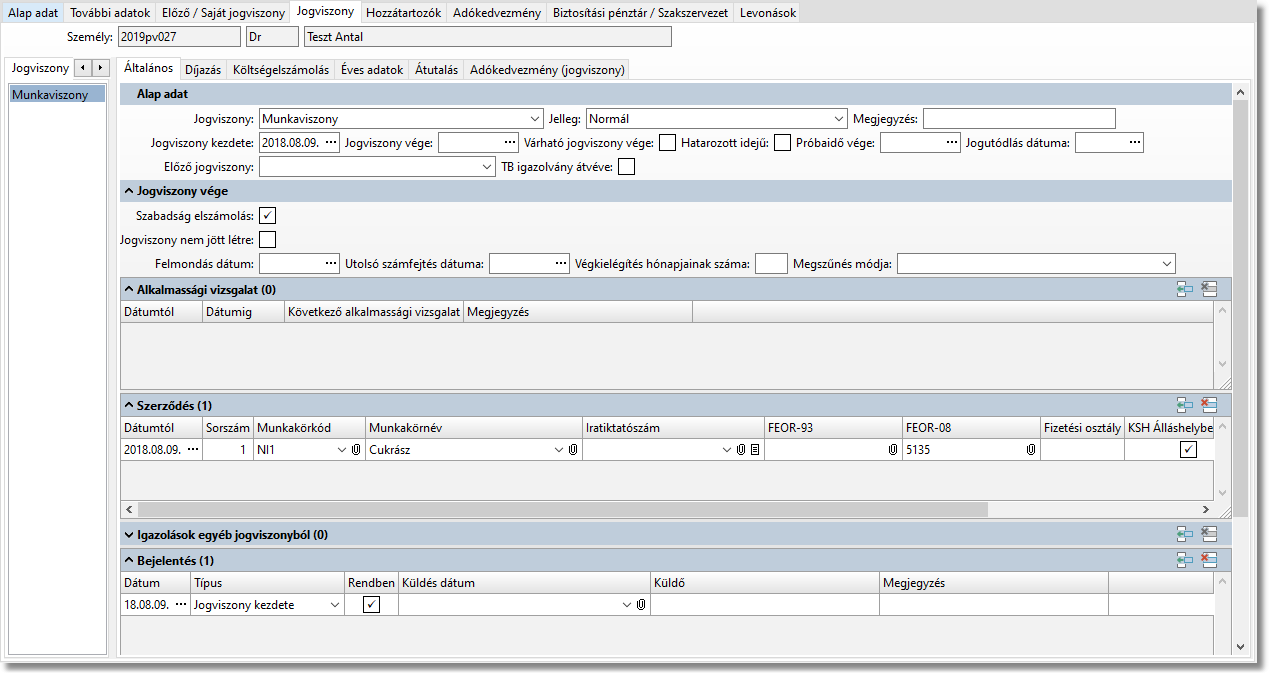
Task: Click paperclip icon in FEOR-08 cell 5135
Action: point(1030,450)
